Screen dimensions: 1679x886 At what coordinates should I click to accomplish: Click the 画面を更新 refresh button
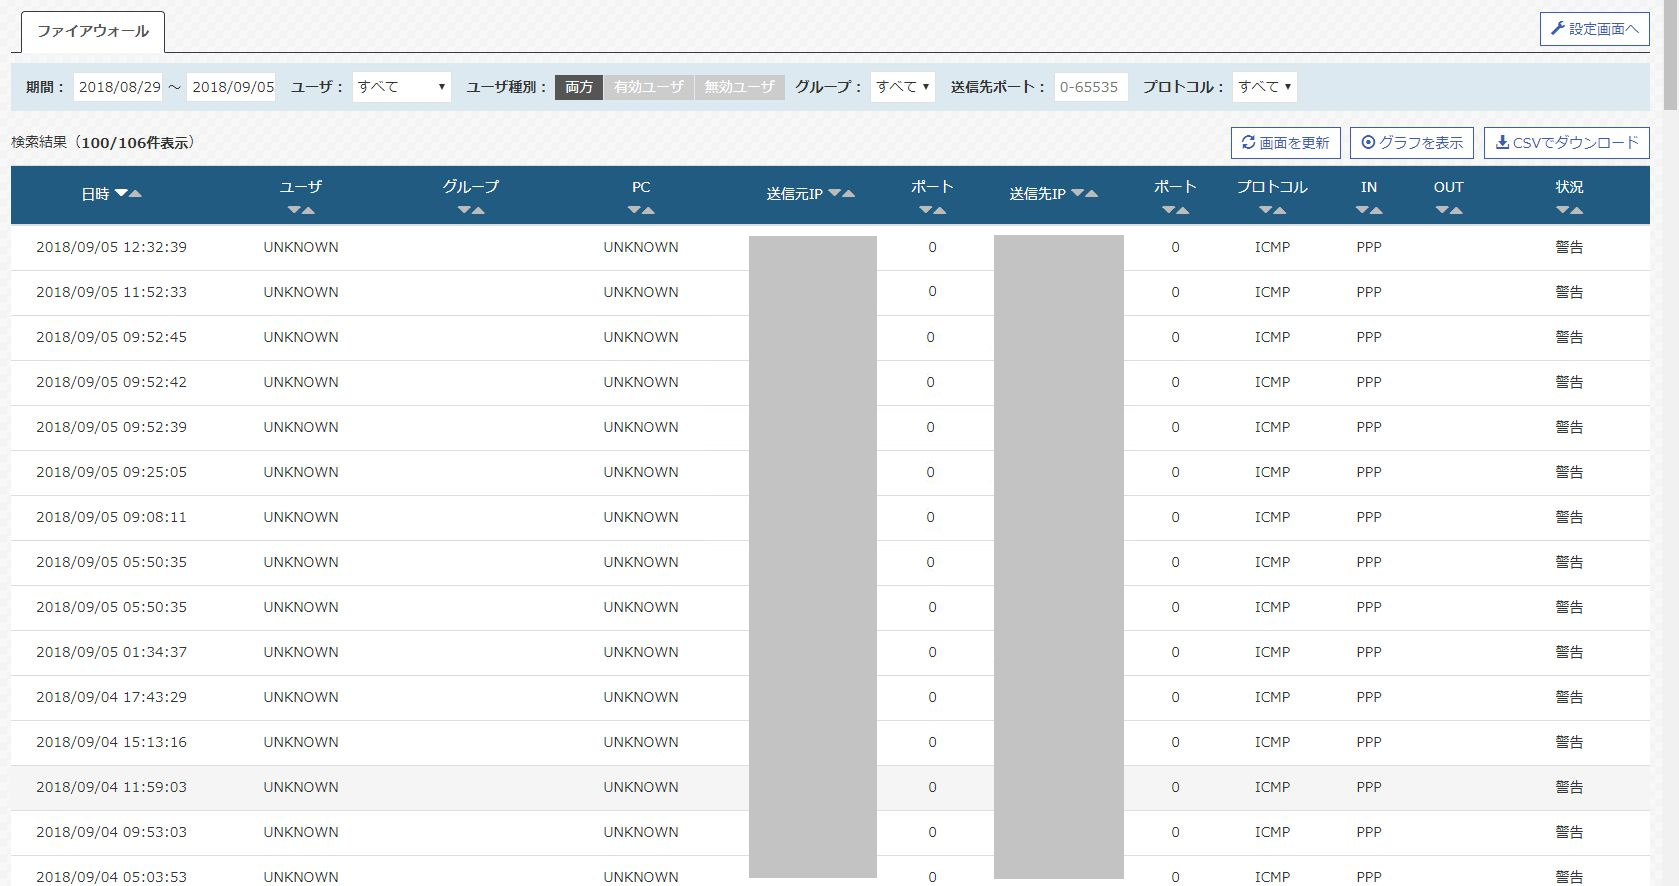[x=1285, y=143]
